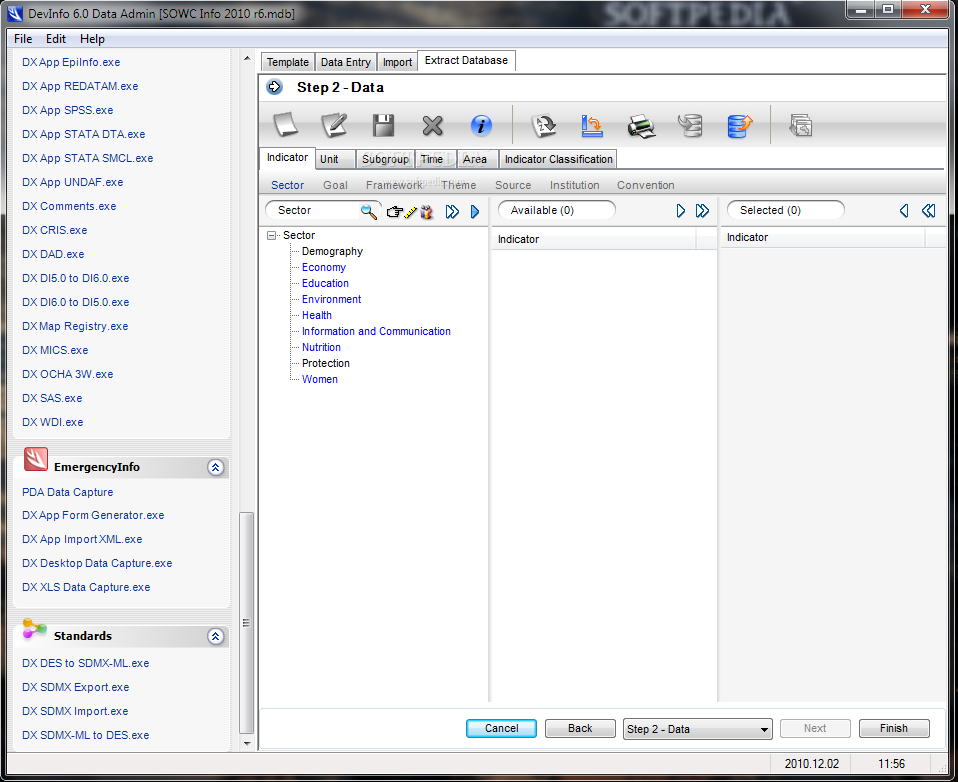Switch to the Template tab
The height and width of the screenshot is (782, 958).
pyautogui.click(x=288, y=62)
